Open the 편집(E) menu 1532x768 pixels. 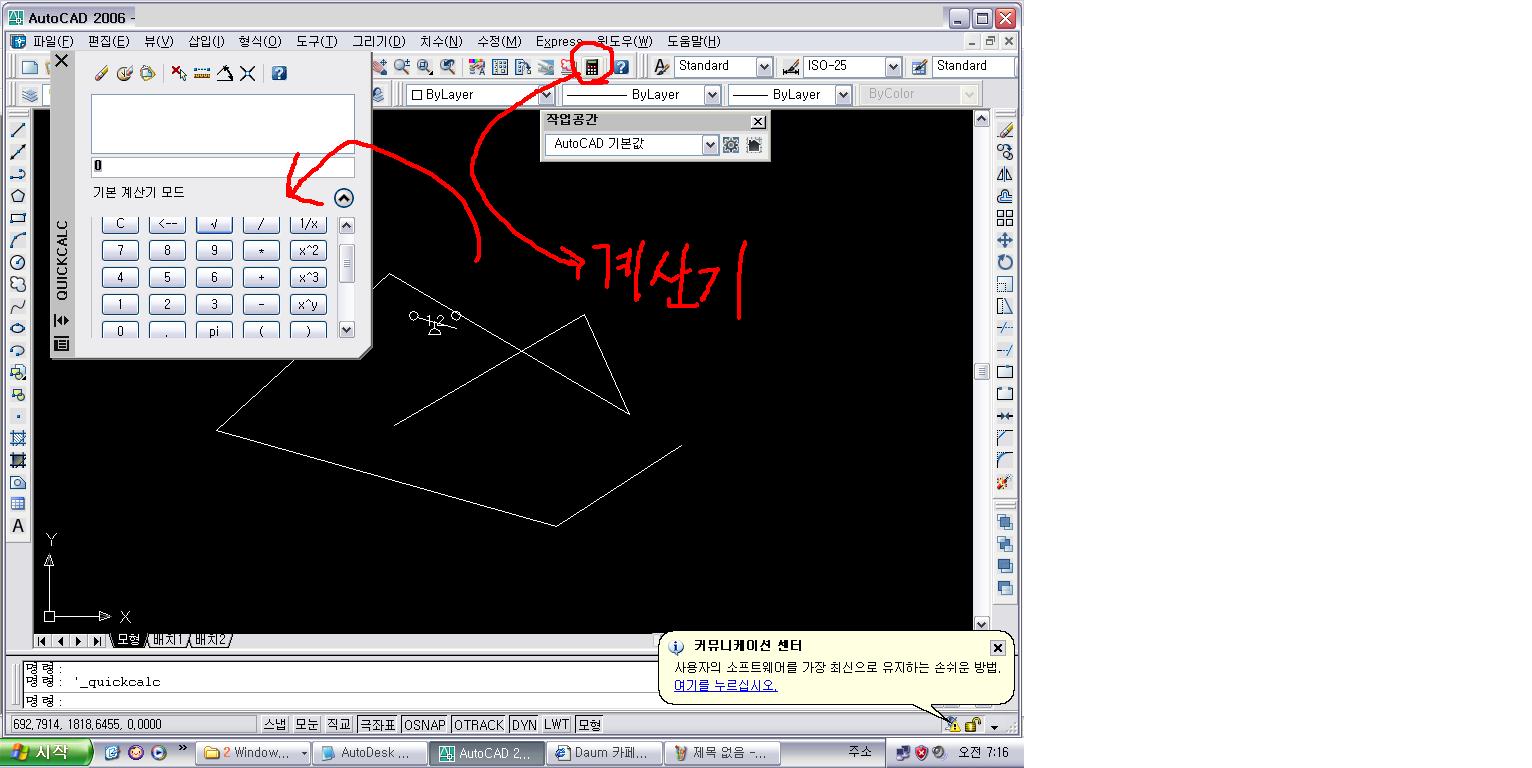pyautogui.click(x=108, y=41)
